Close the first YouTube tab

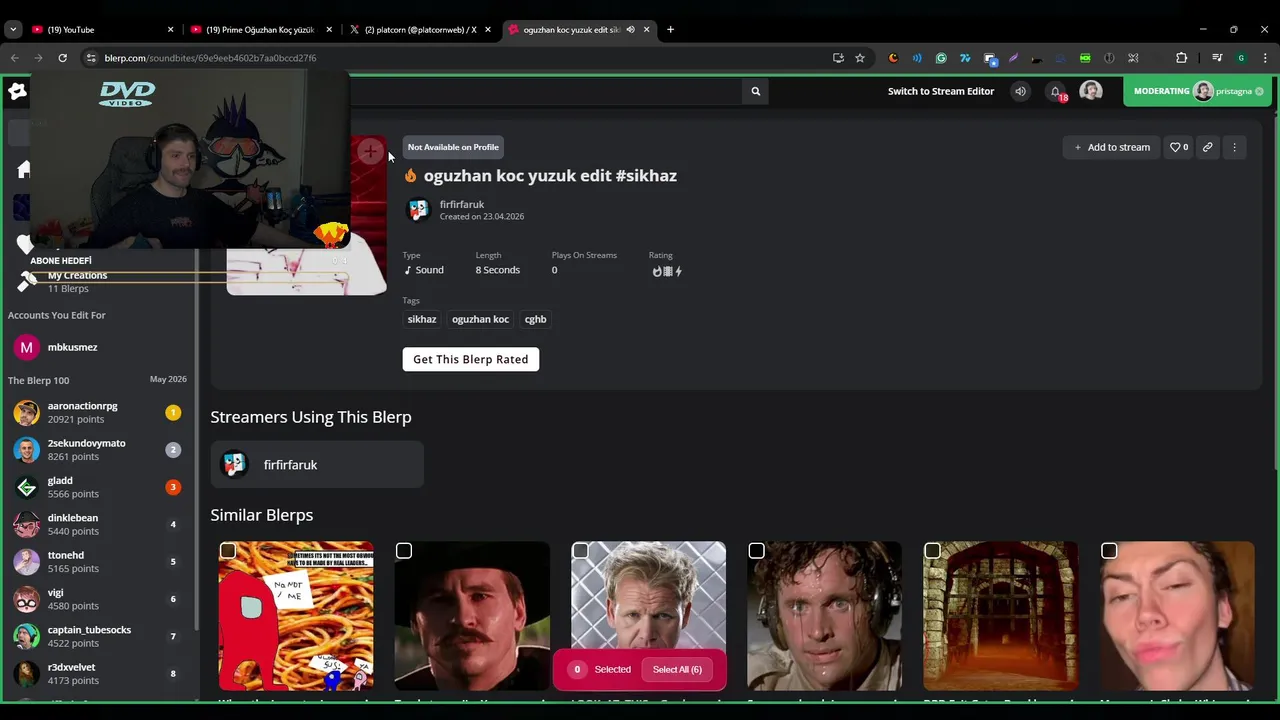[170, 30]
